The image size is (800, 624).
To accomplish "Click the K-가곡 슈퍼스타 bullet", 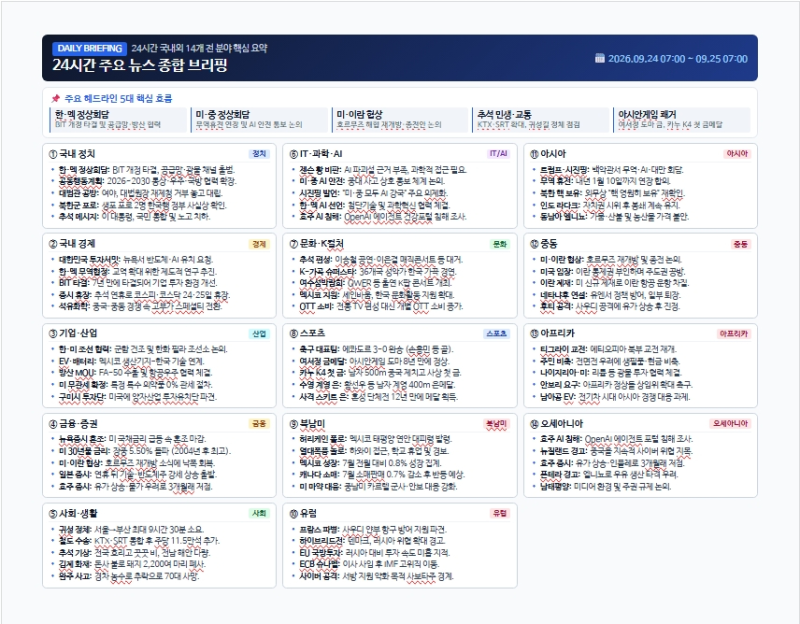I will point(378,271).
